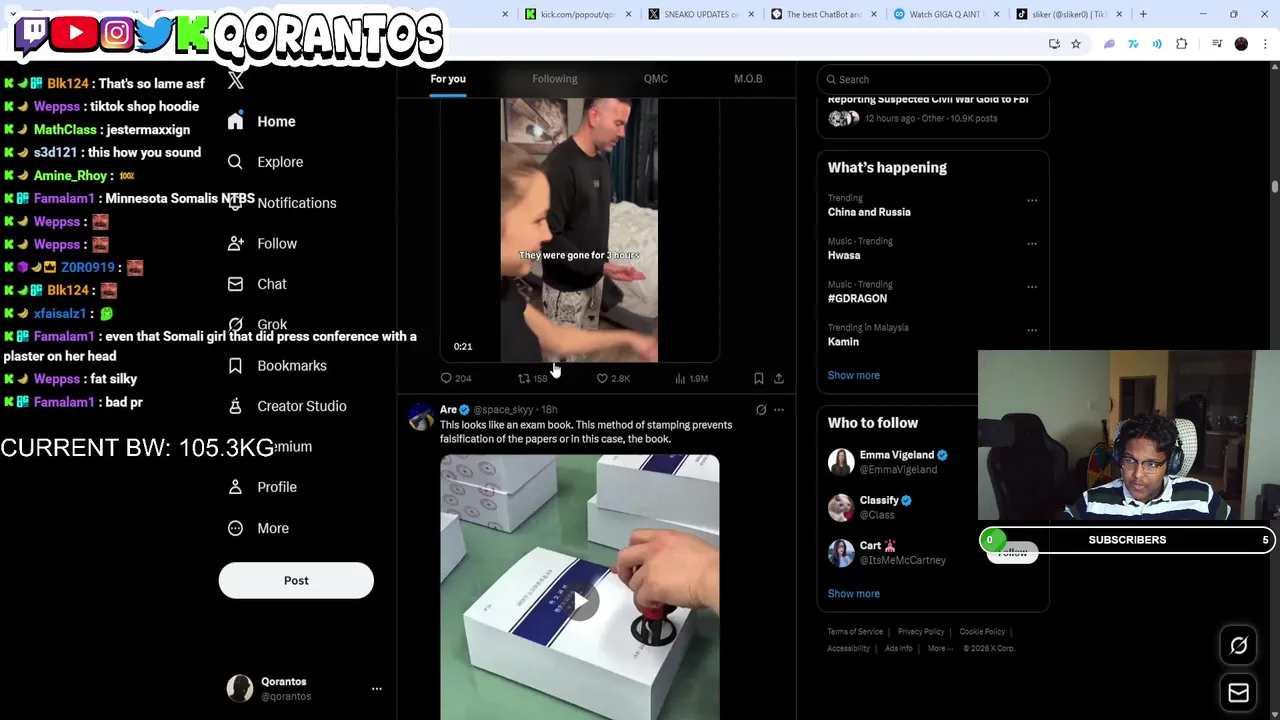
Task: Bookmark the video post
Action: 759,378
